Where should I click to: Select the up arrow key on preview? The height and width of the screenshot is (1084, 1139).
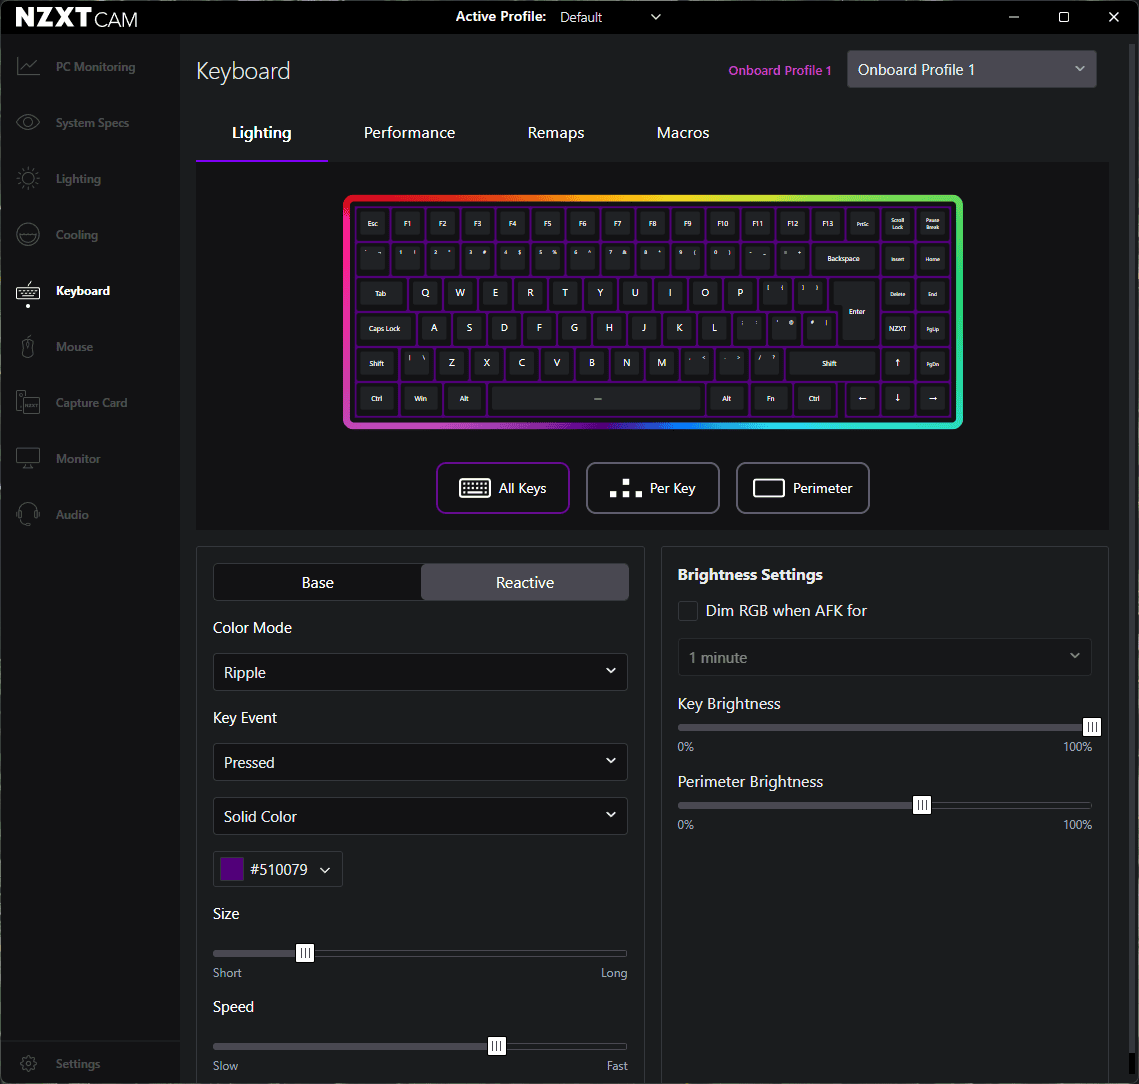pos(897,363)
